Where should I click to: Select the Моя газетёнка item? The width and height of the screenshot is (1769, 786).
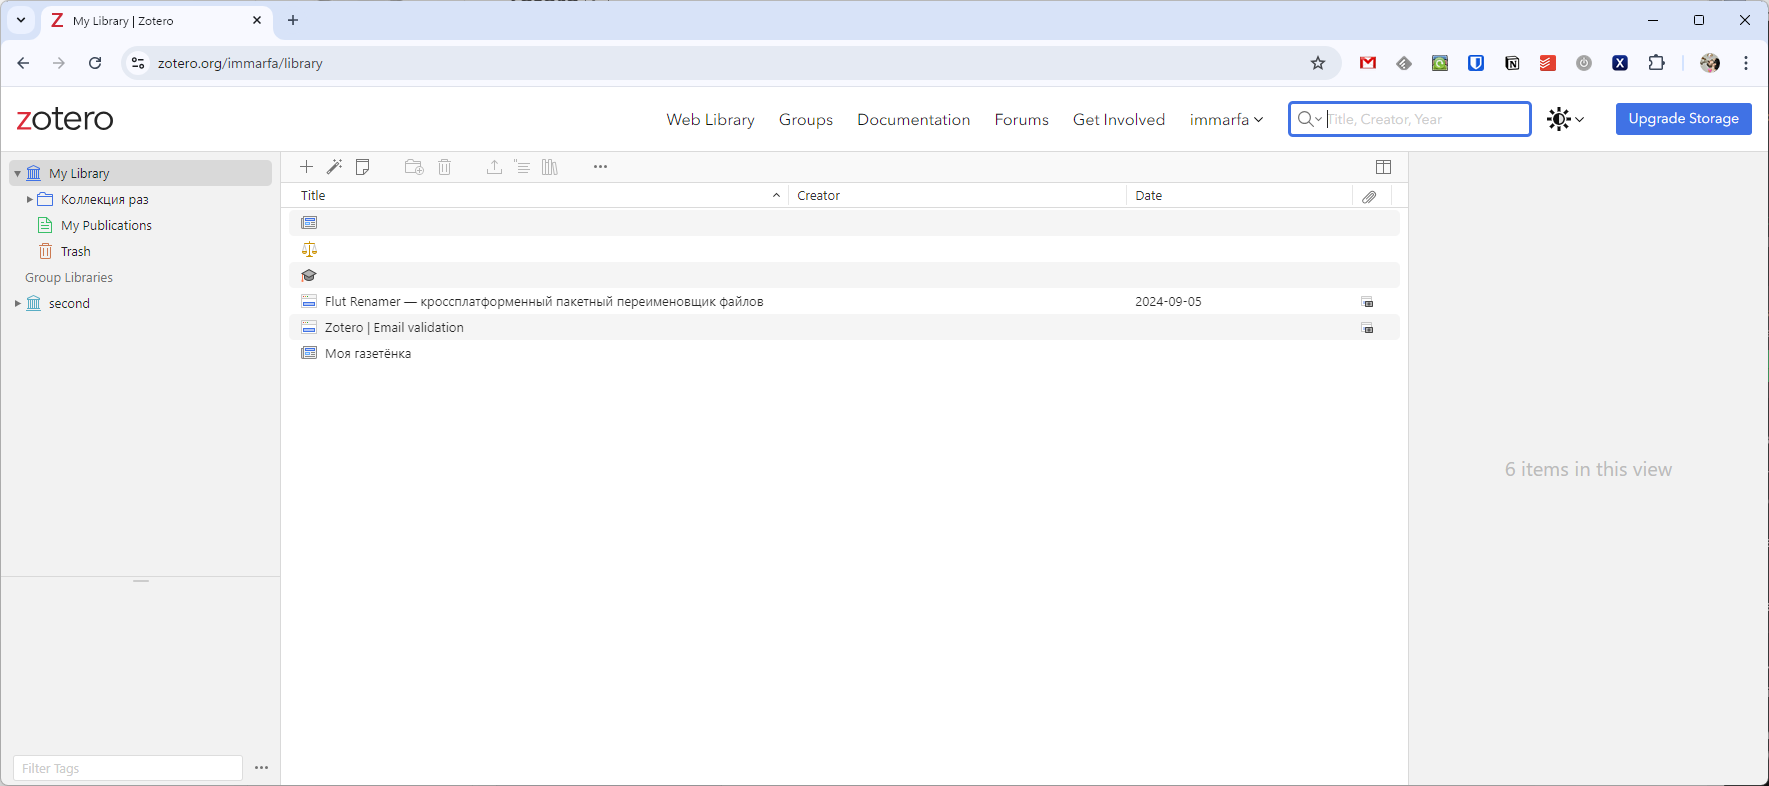(844, 353)
